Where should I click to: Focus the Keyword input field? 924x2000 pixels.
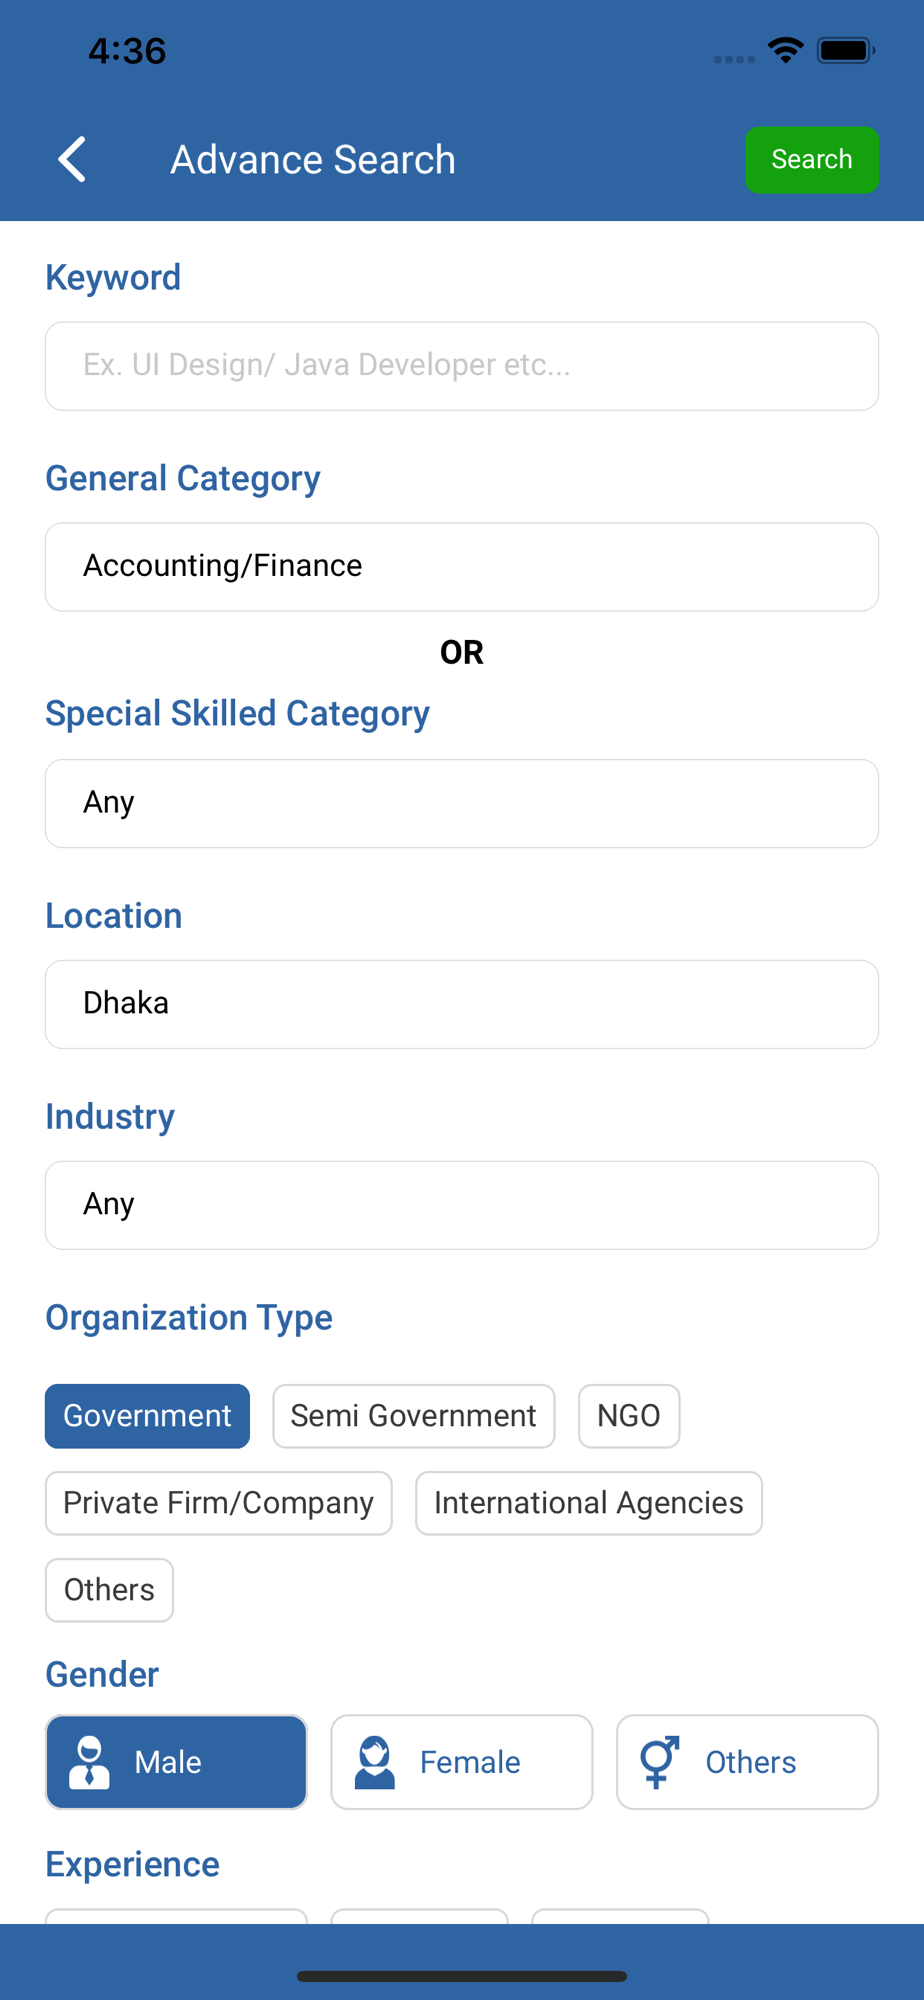[x=462, y=366]
